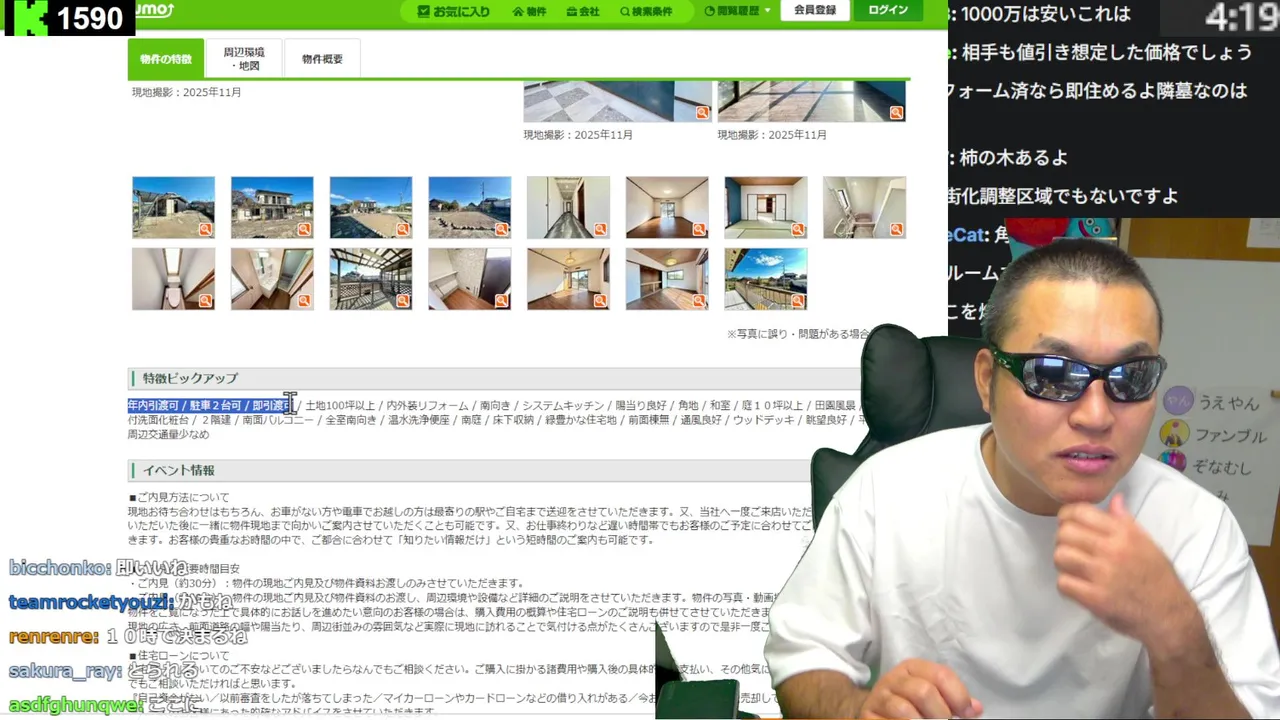Open the fence and gate exterior thumbnail
This screenshot has width=1280, height=720.
(x=173, y=207)
